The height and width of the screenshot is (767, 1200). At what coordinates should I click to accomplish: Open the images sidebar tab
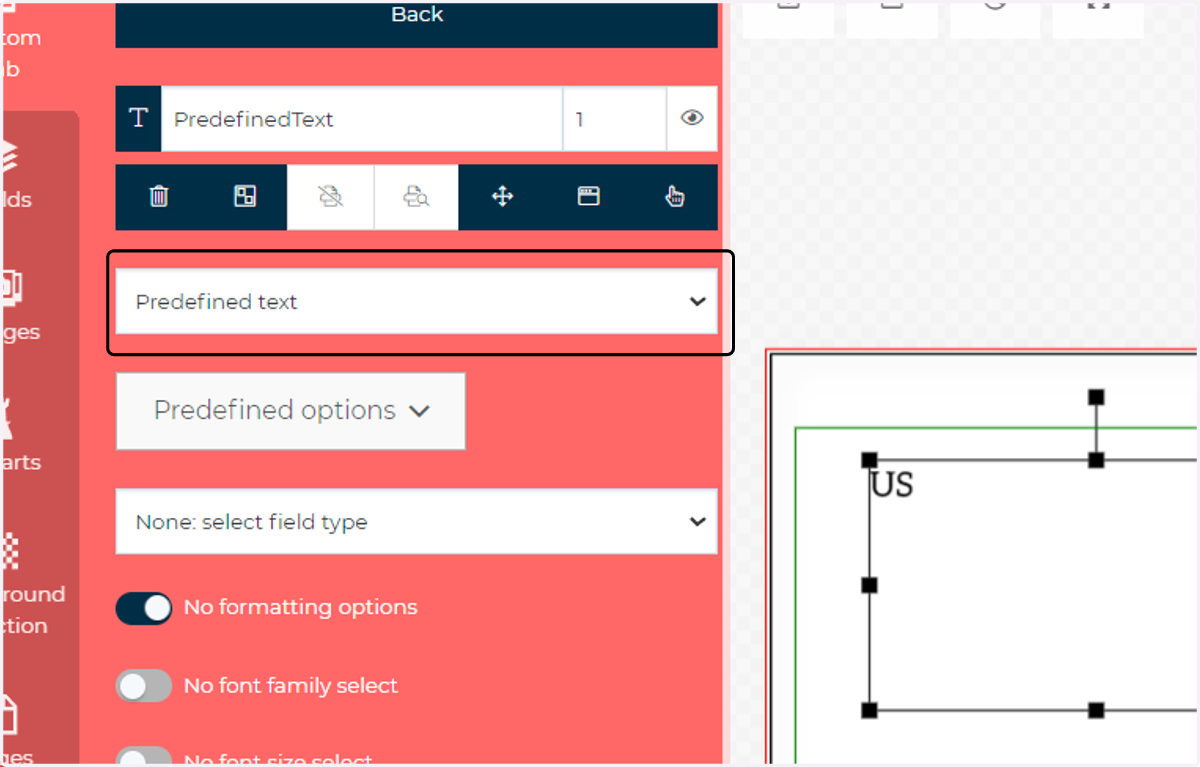(20, 306)
